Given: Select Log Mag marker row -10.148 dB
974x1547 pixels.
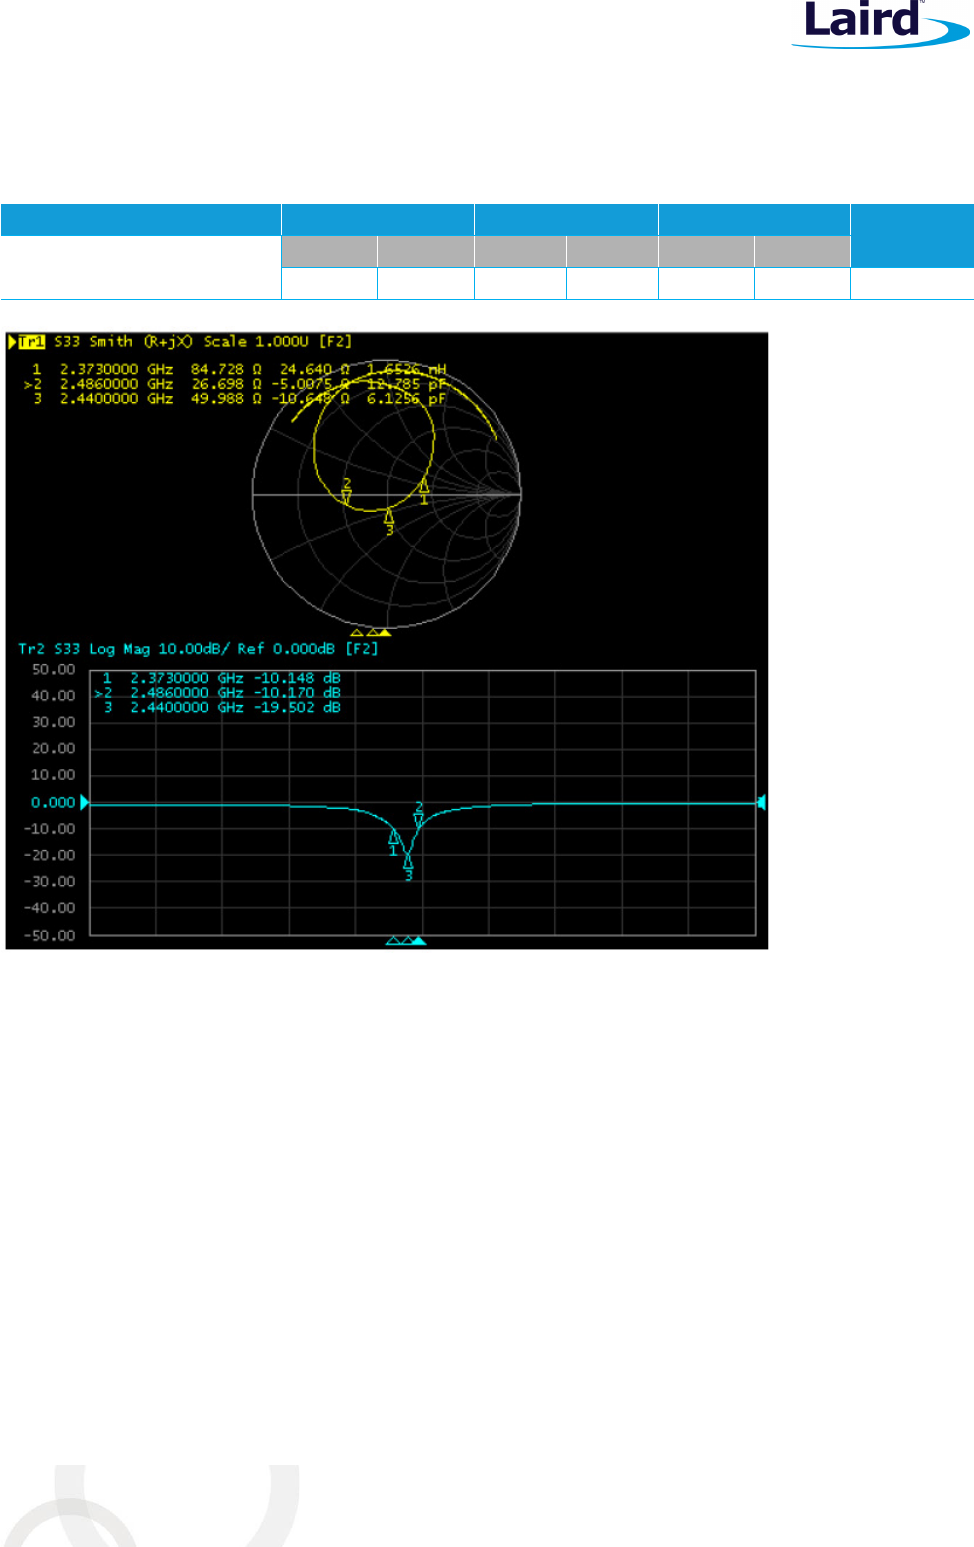Looking at the screenshot, I should 221,678.
